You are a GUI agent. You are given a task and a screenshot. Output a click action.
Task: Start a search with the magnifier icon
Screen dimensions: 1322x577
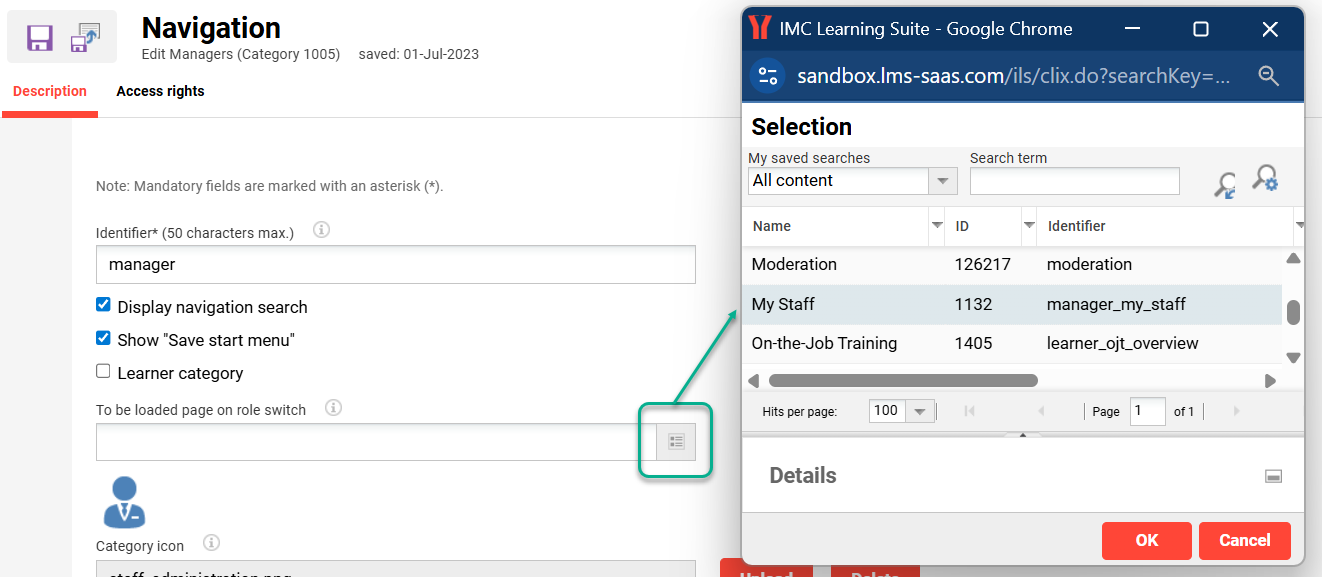1225,181
